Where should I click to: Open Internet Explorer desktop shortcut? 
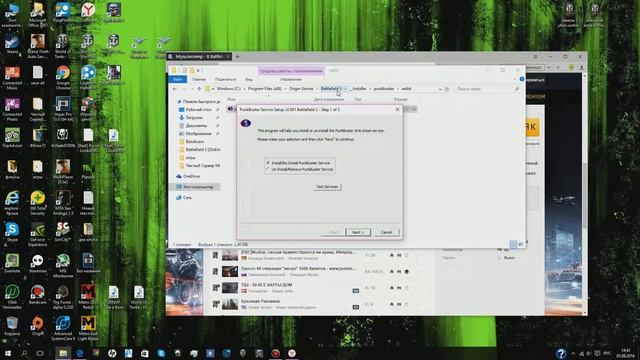point(12,202)
